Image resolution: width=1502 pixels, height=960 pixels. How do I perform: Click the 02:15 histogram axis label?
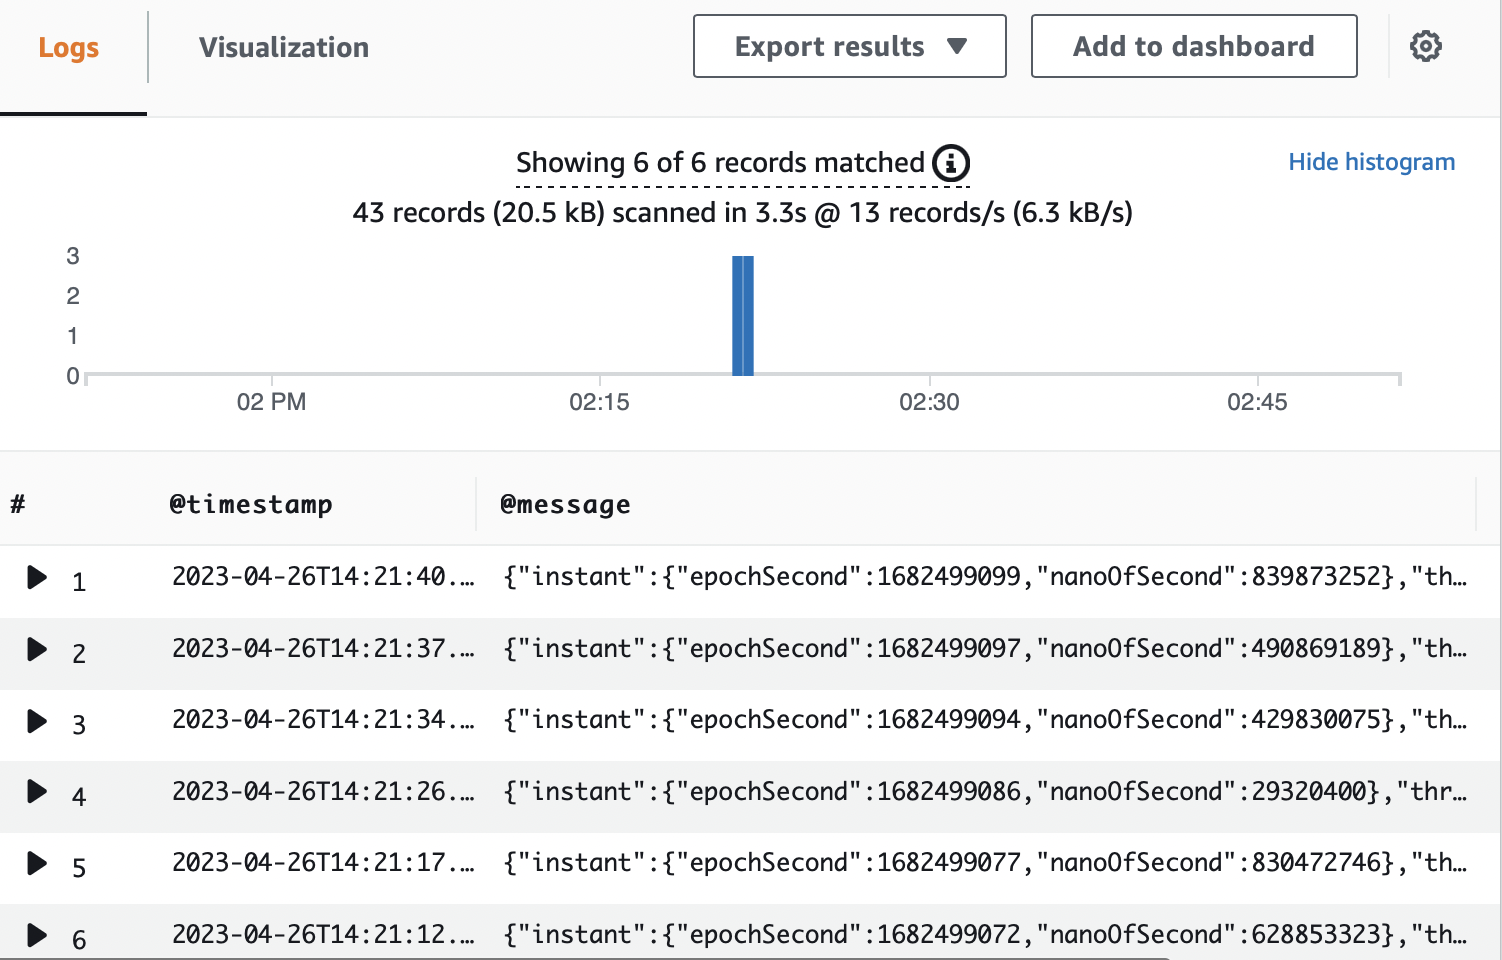(599, 402)
